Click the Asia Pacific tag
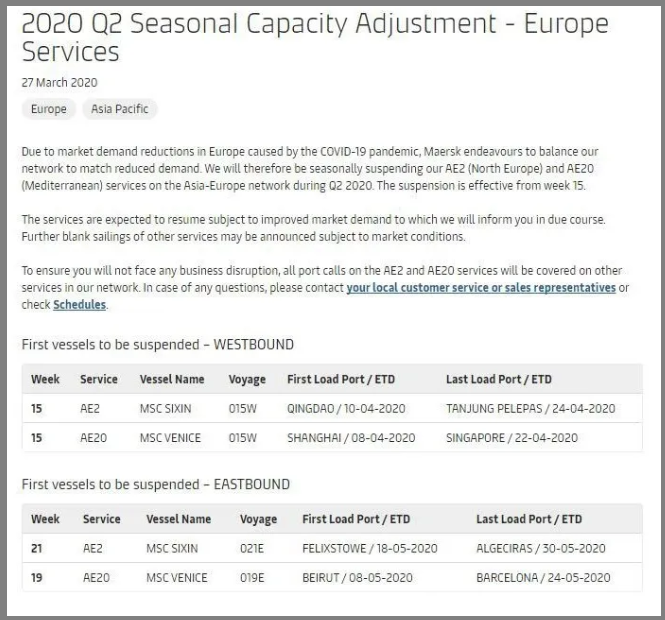Image resolution: width=665 pixels, height=620 pixels. coord(116,109)
